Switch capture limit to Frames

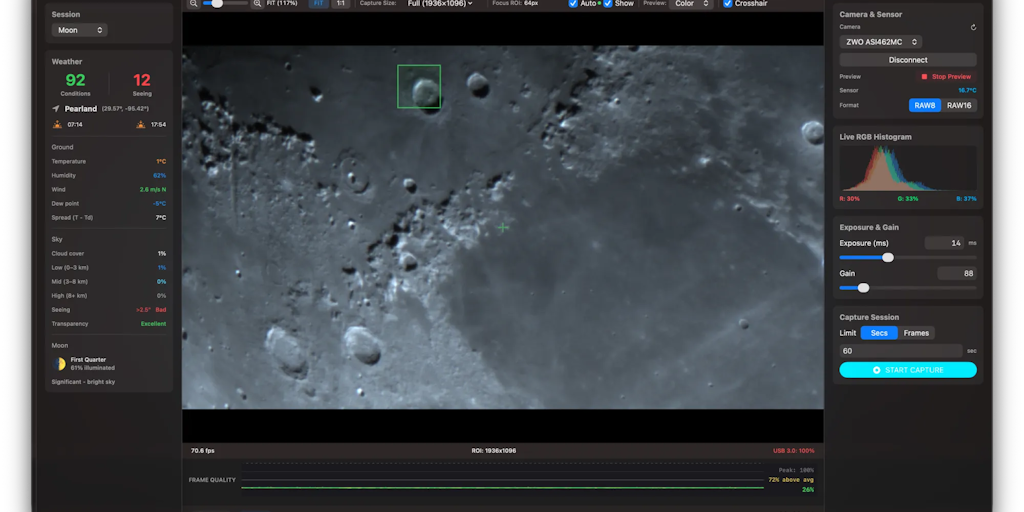(x=916, y=333)
